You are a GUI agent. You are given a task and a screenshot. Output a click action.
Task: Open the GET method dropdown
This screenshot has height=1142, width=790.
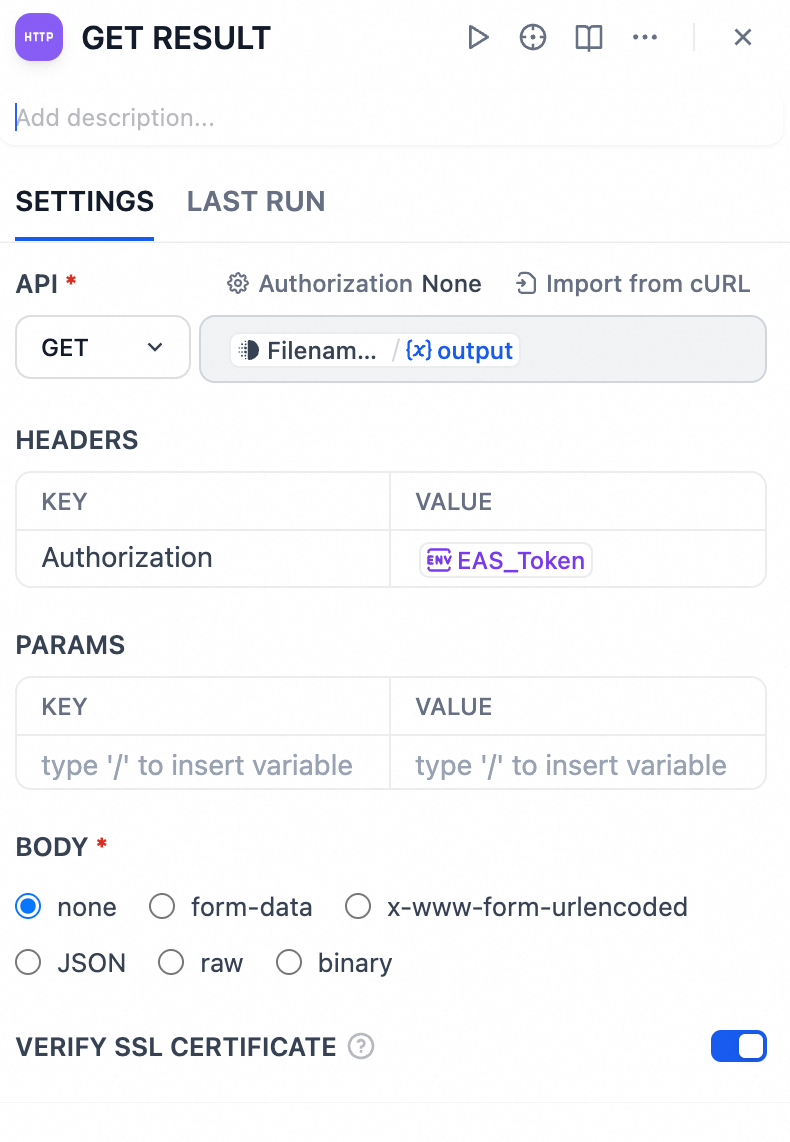point(103,348)
